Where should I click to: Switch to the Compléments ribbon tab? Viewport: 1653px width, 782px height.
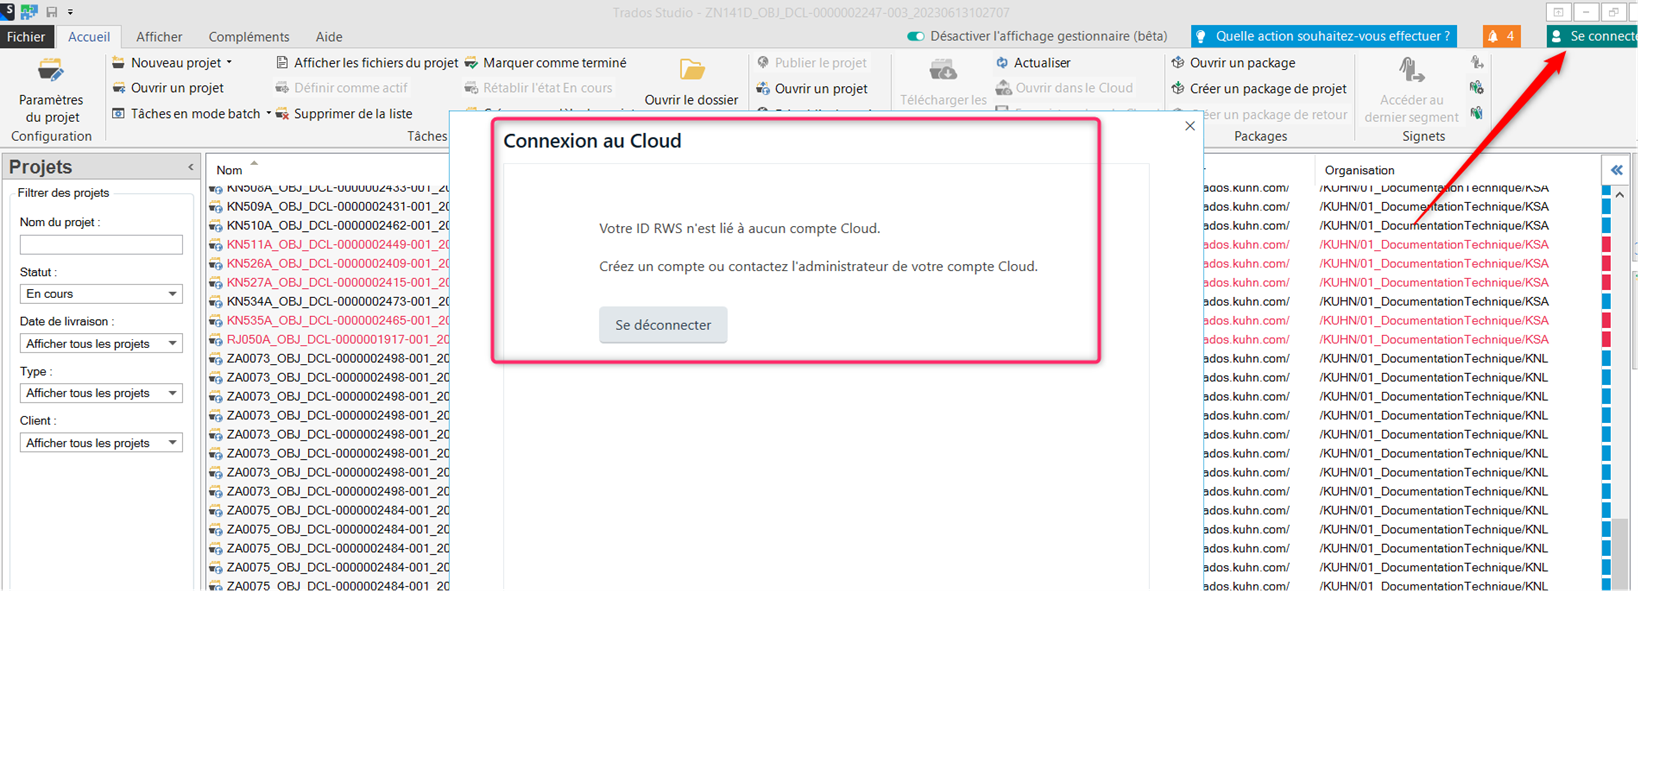249,36
